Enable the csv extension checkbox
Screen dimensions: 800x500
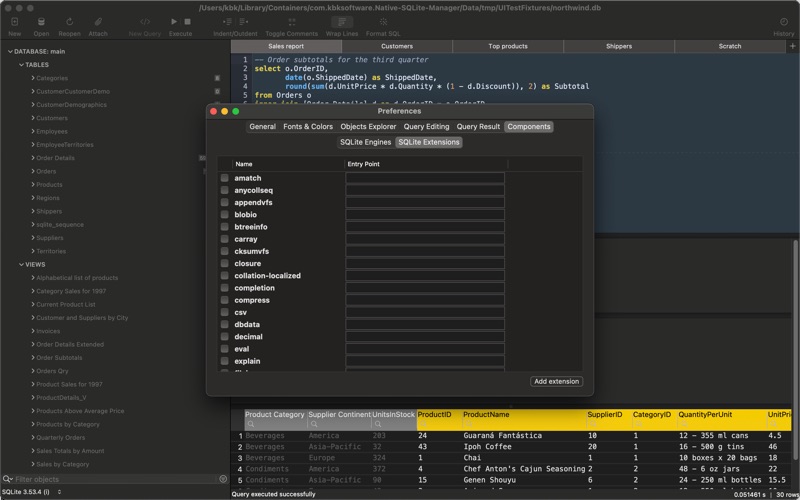[224, 312]
